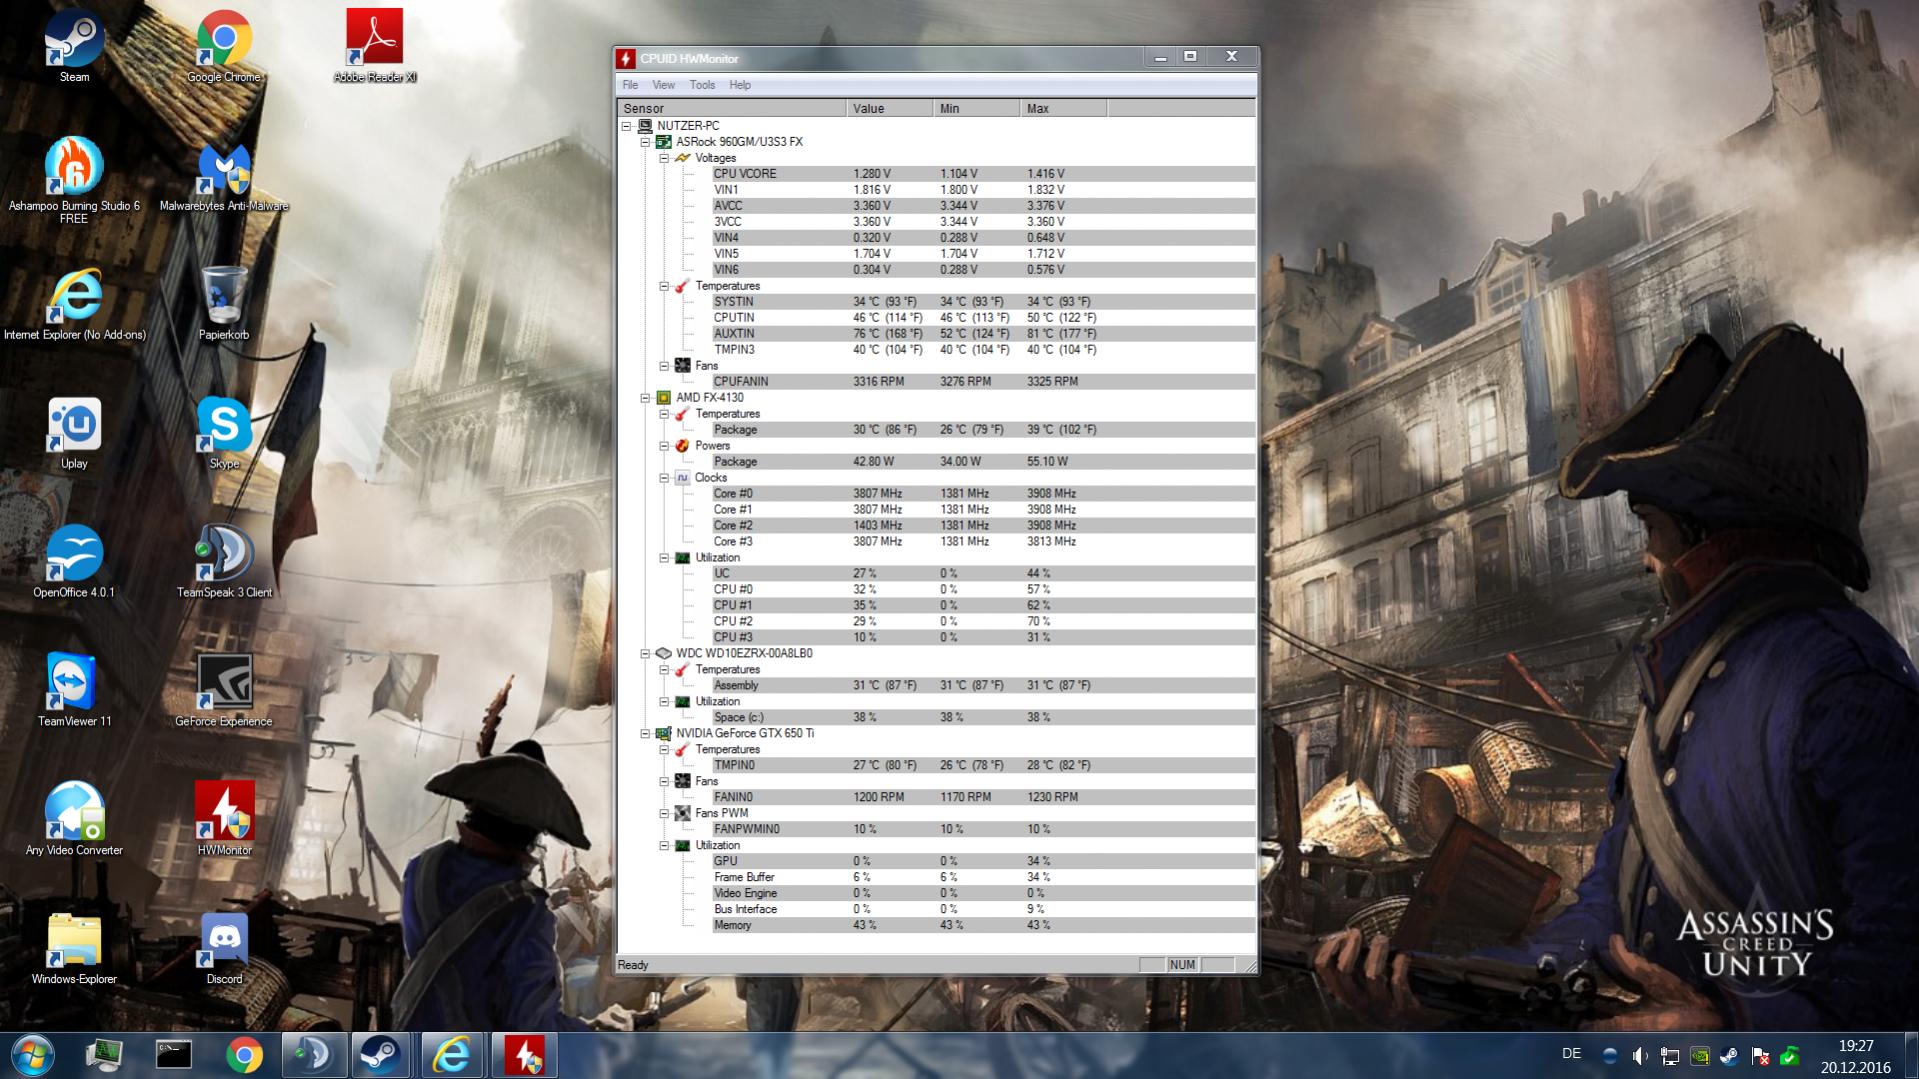This screenshot has height=1079, width=1919.
Task: Select the FANPWMIN0 row
Action: point(983,830)
